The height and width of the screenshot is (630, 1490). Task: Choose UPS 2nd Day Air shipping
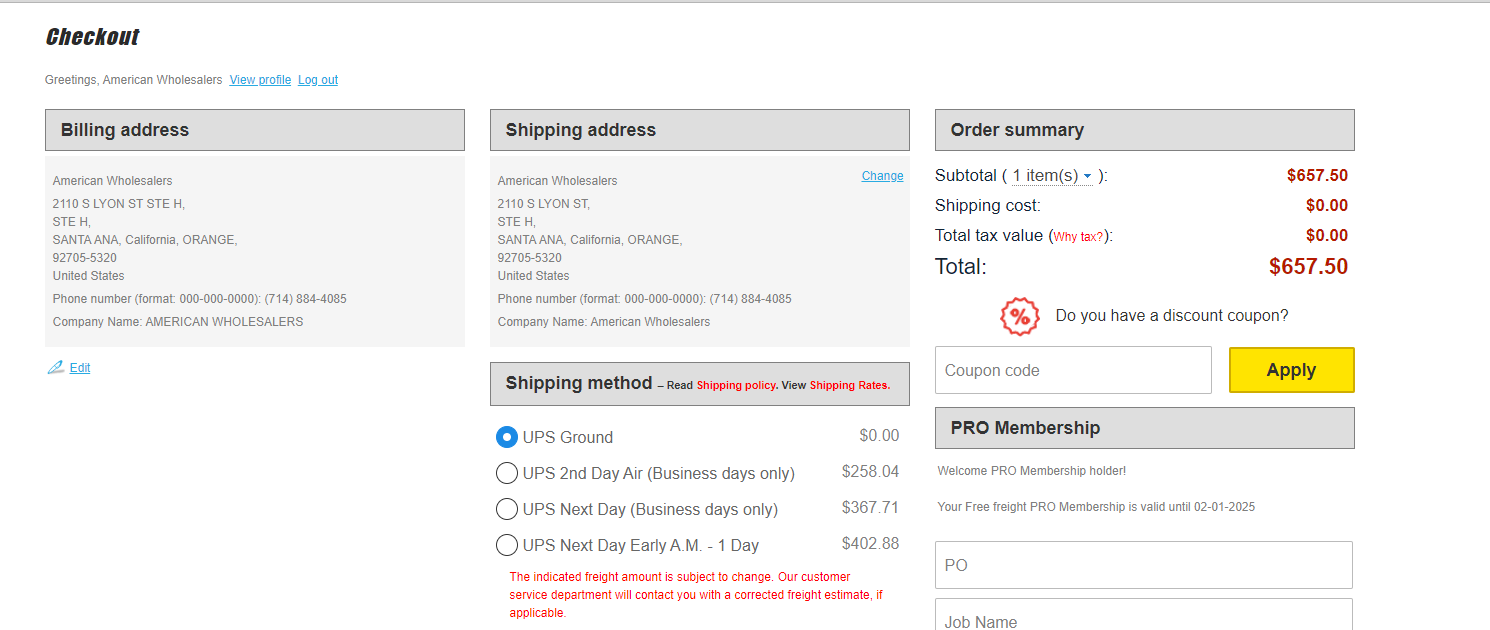[507, 473]
